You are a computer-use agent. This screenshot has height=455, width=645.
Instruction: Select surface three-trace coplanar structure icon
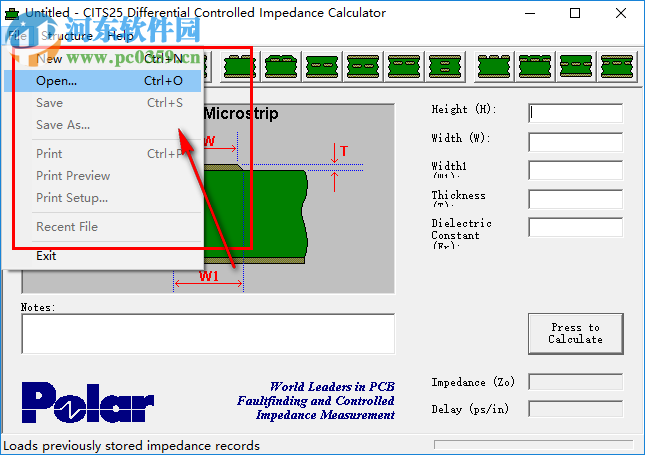(x=494, y=67)
